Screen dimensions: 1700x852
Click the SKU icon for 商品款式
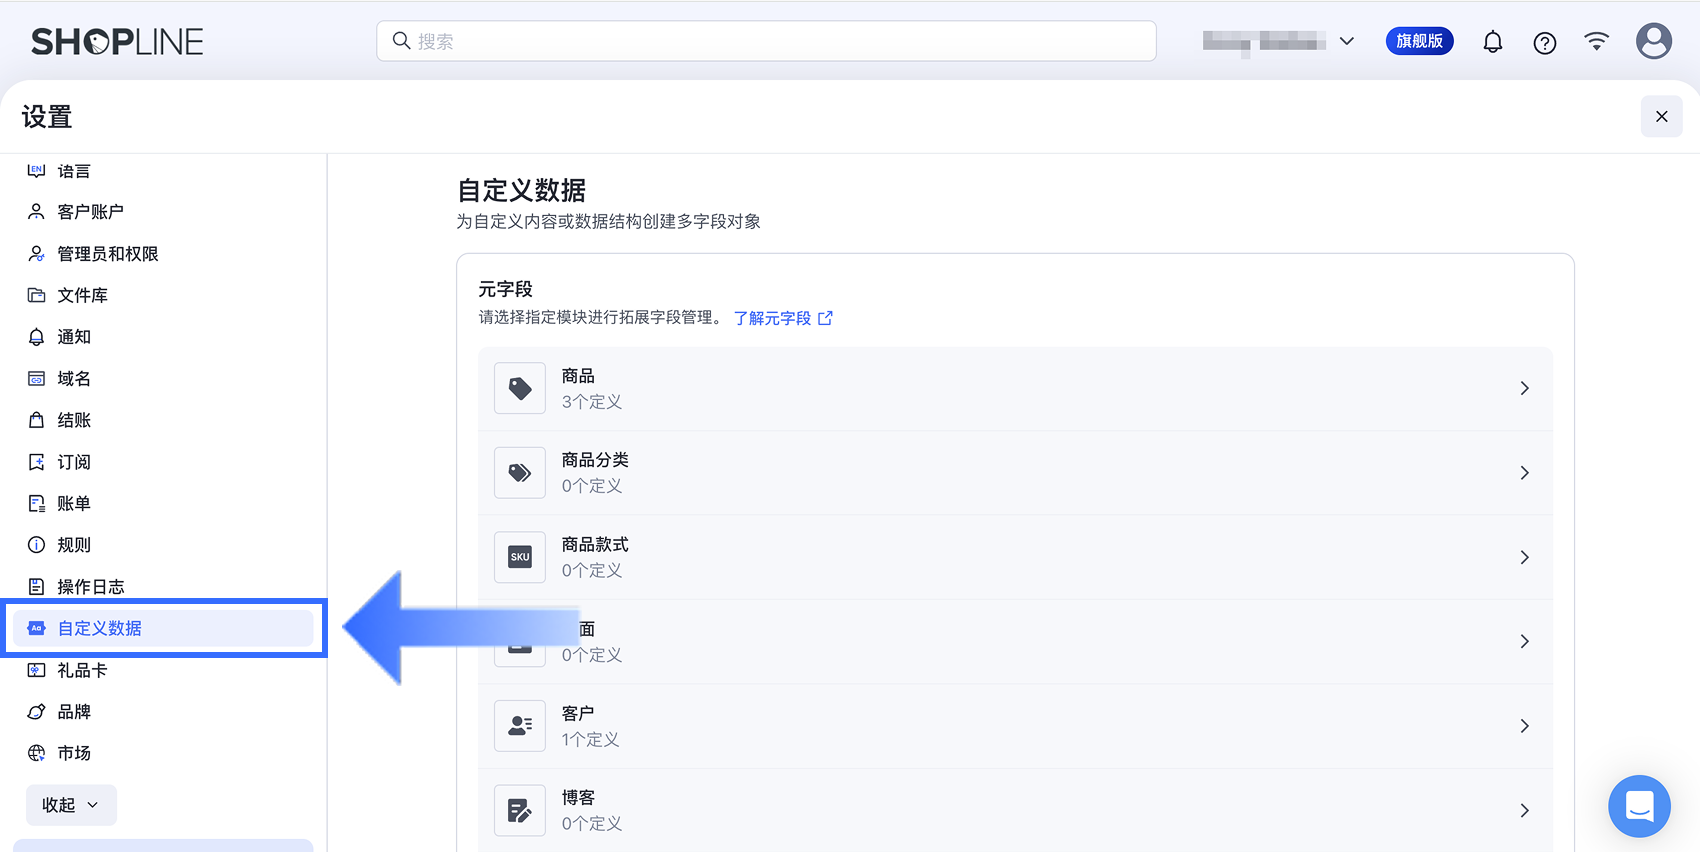point(520,557)
